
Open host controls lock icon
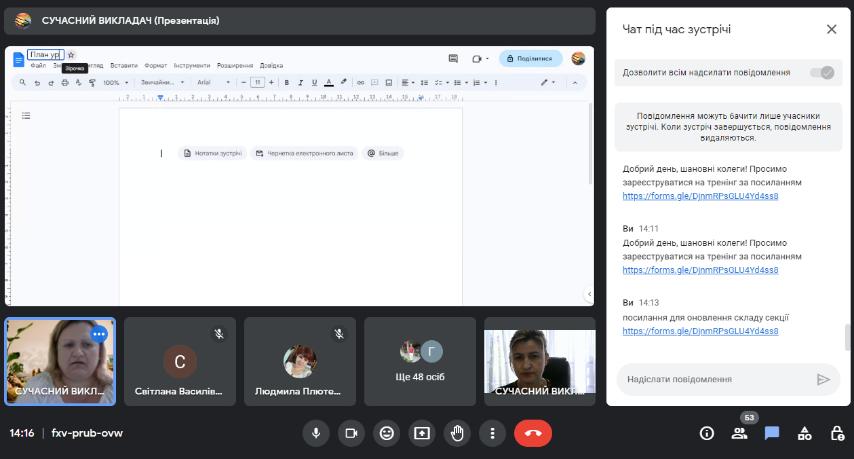coord(837,433)
